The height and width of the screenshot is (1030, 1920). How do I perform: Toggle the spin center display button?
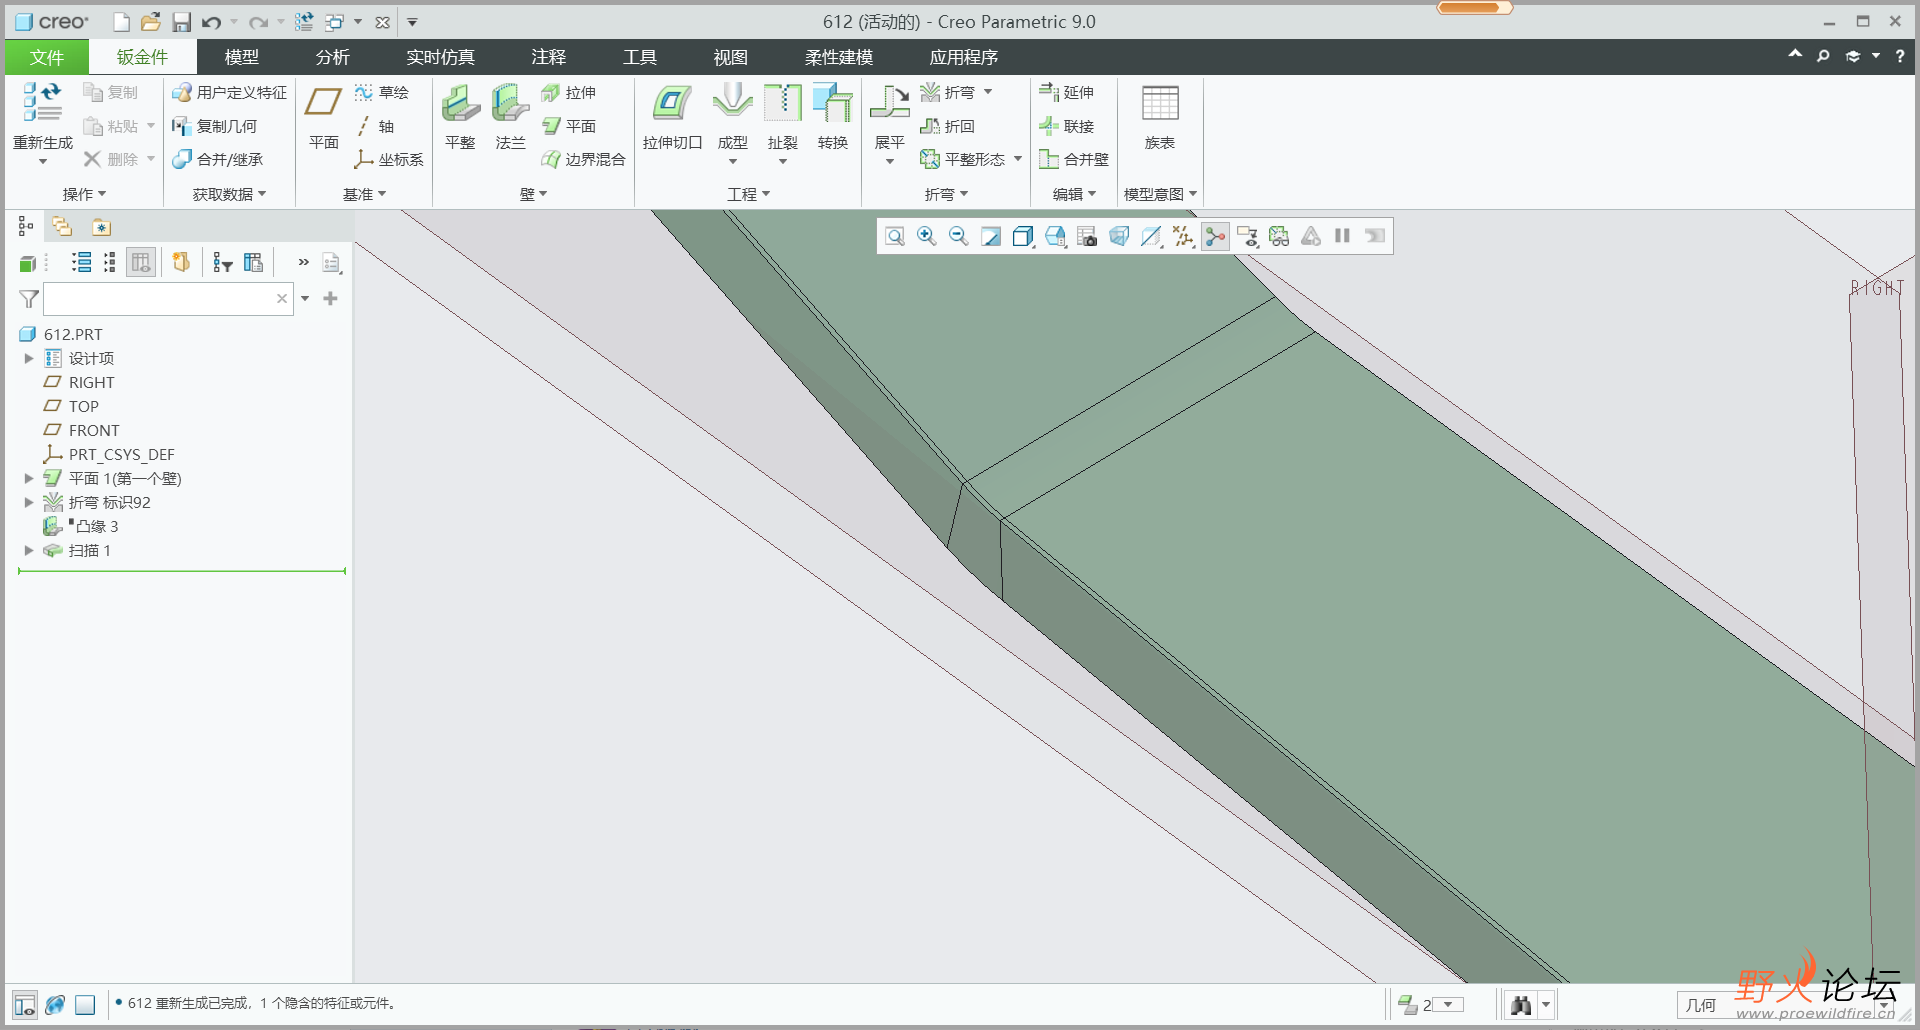click(x=1215, y=236)
